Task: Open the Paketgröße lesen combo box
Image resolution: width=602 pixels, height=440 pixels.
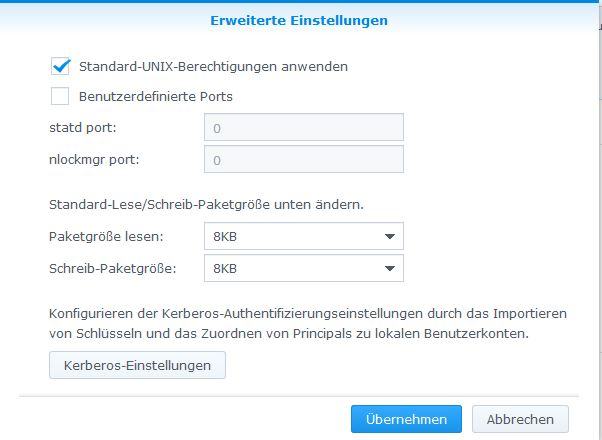Action: pyautogui.click(x=292, y=236)
